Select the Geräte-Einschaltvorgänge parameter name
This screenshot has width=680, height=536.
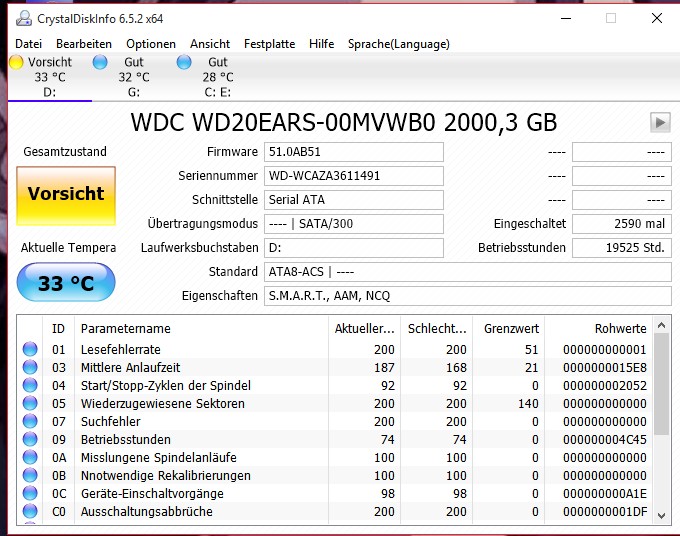coord(152,494)
